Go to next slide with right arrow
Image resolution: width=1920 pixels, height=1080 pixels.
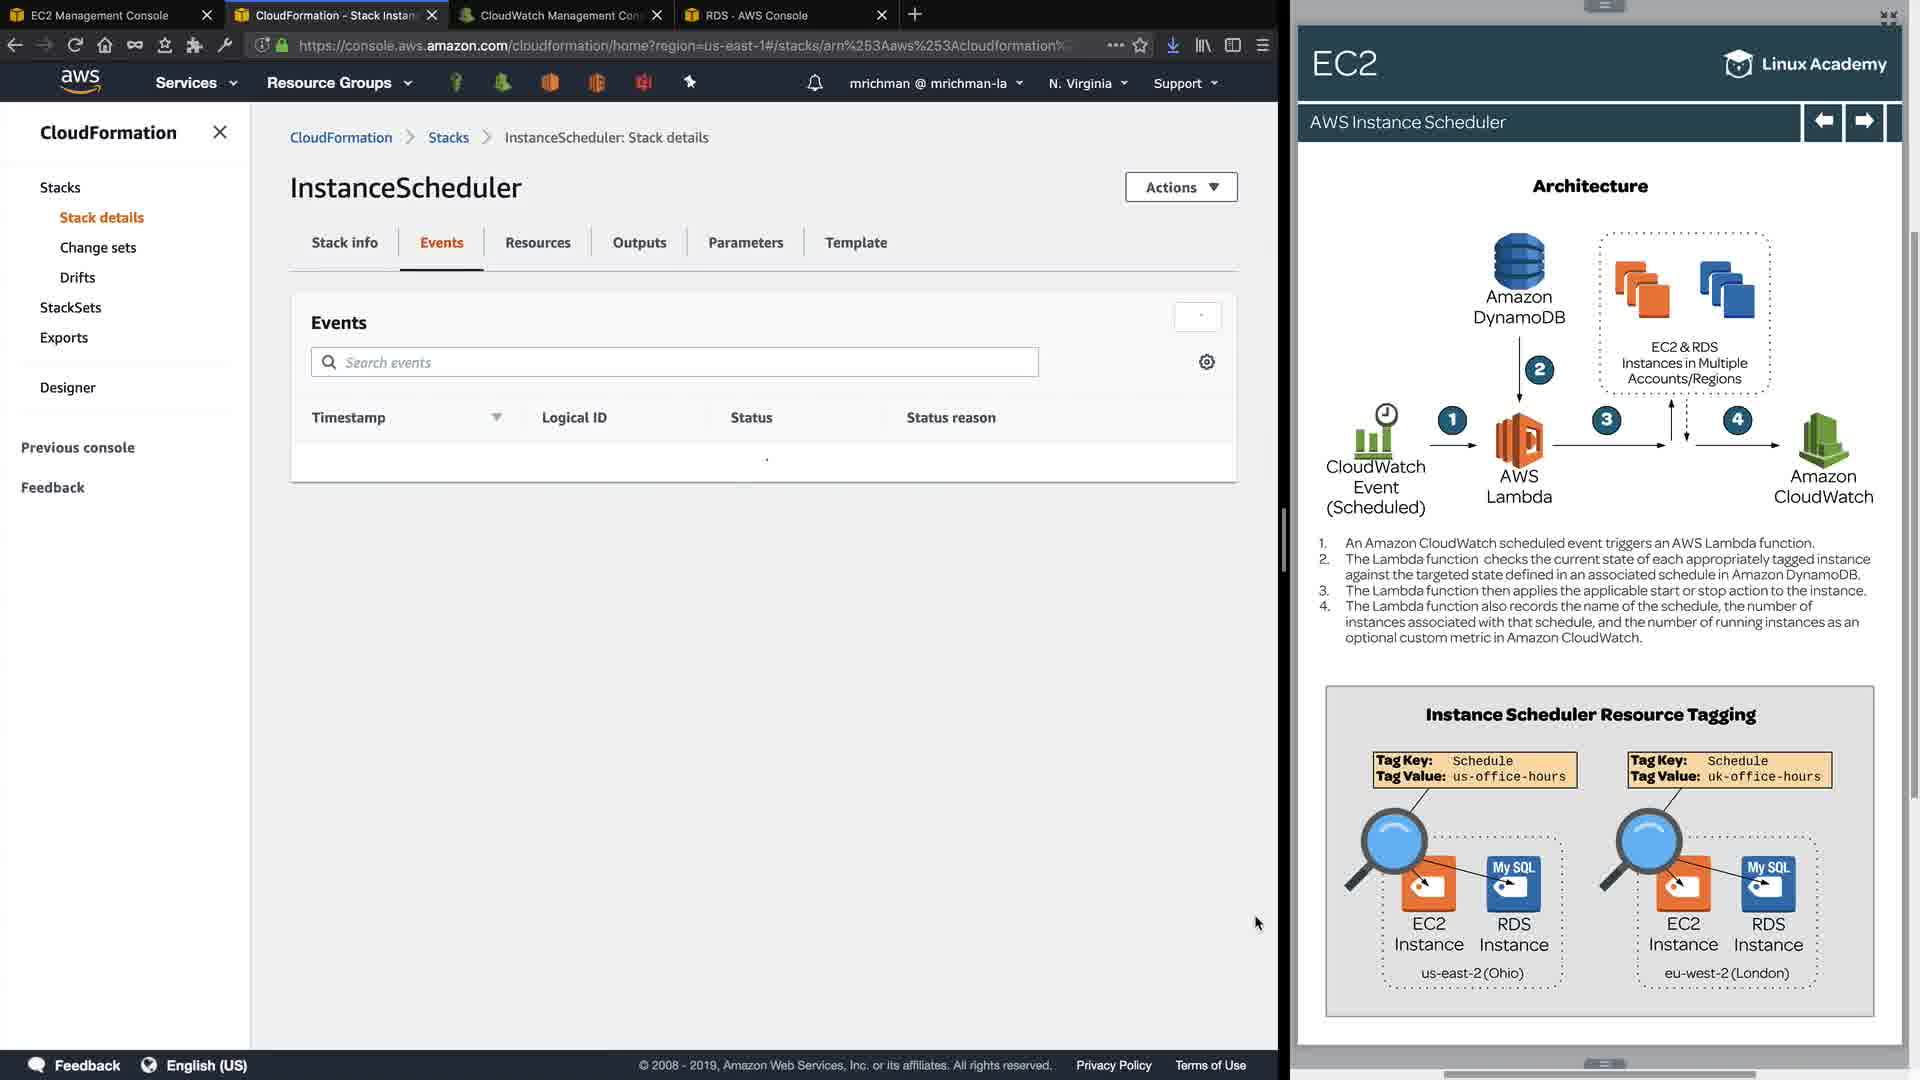(x=1864, y=121)
